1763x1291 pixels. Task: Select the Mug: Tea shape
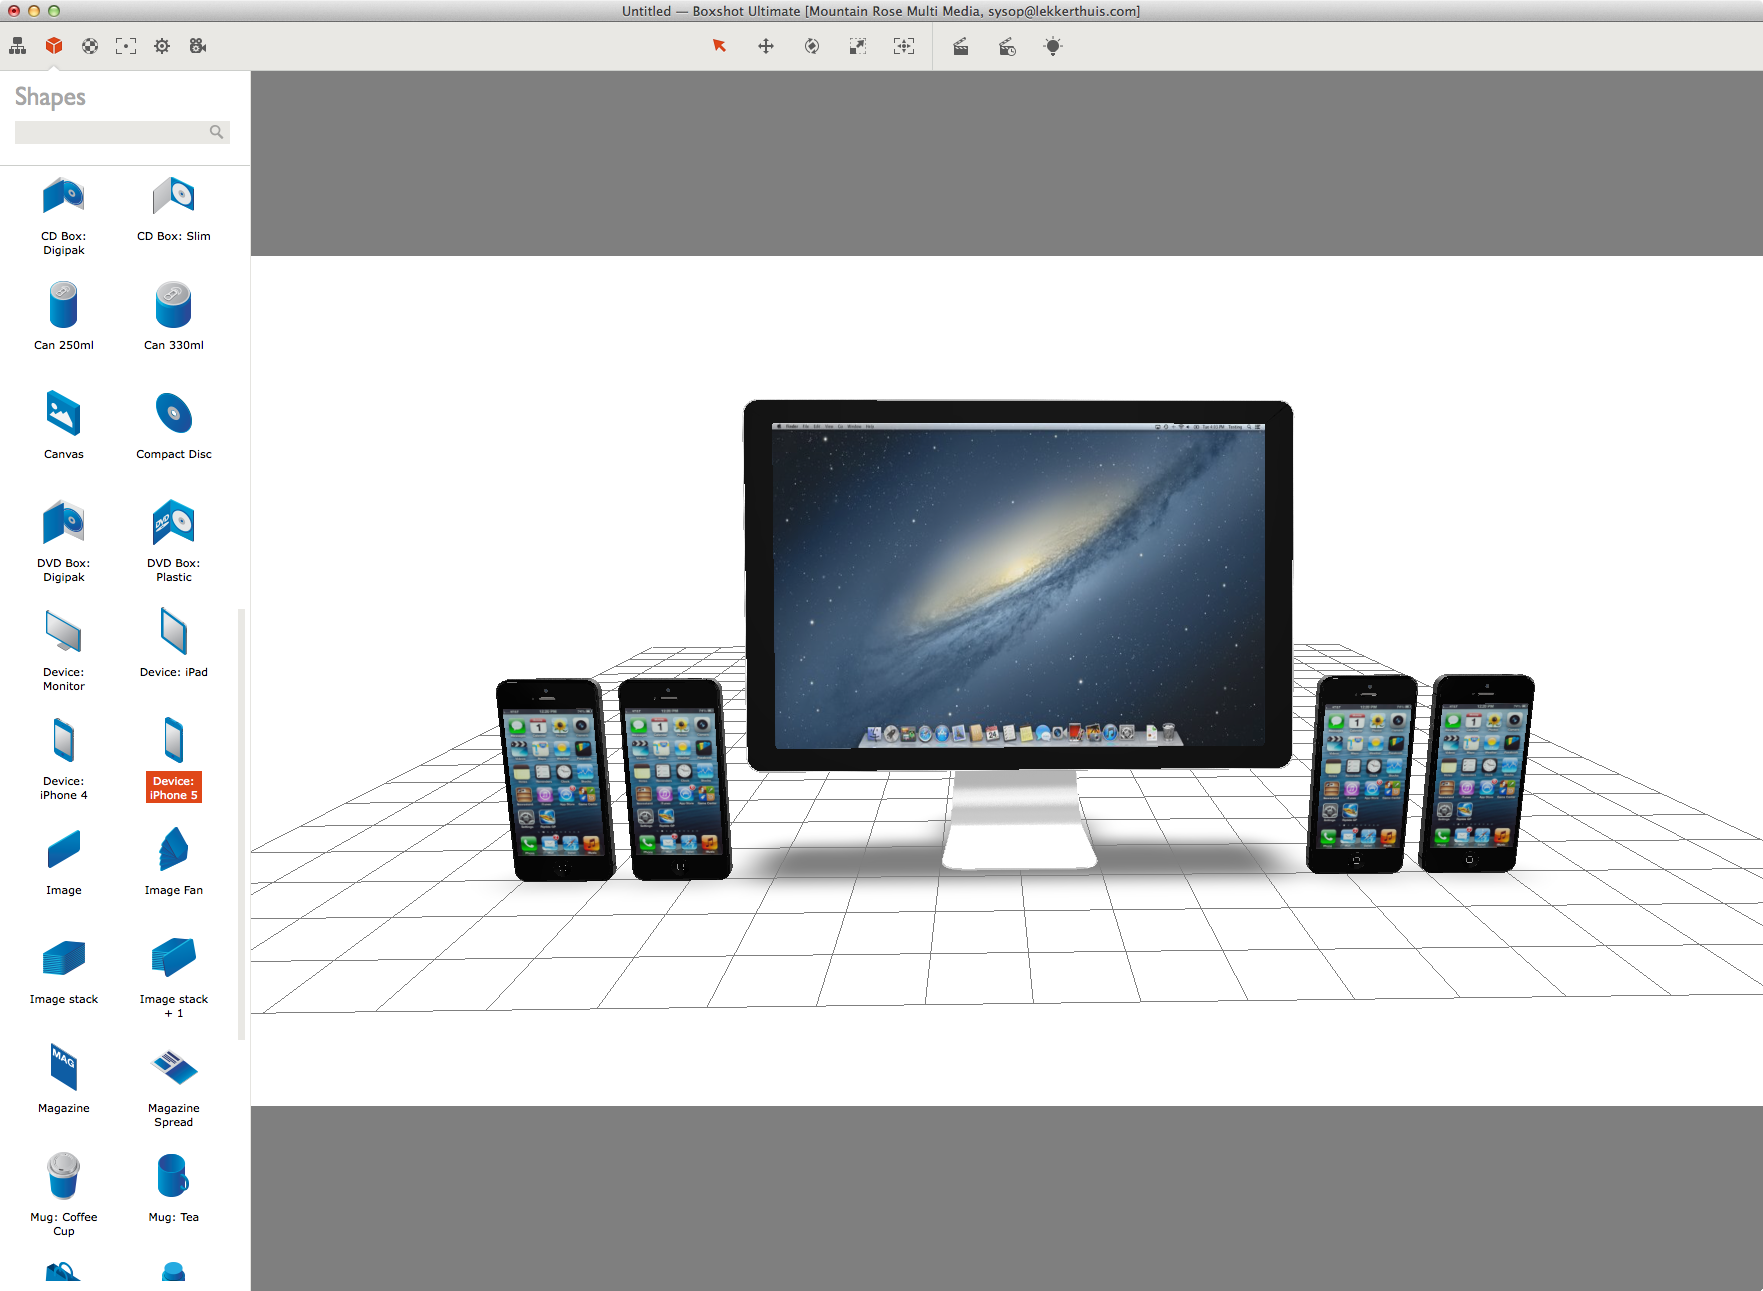[x=174, y=1188]
